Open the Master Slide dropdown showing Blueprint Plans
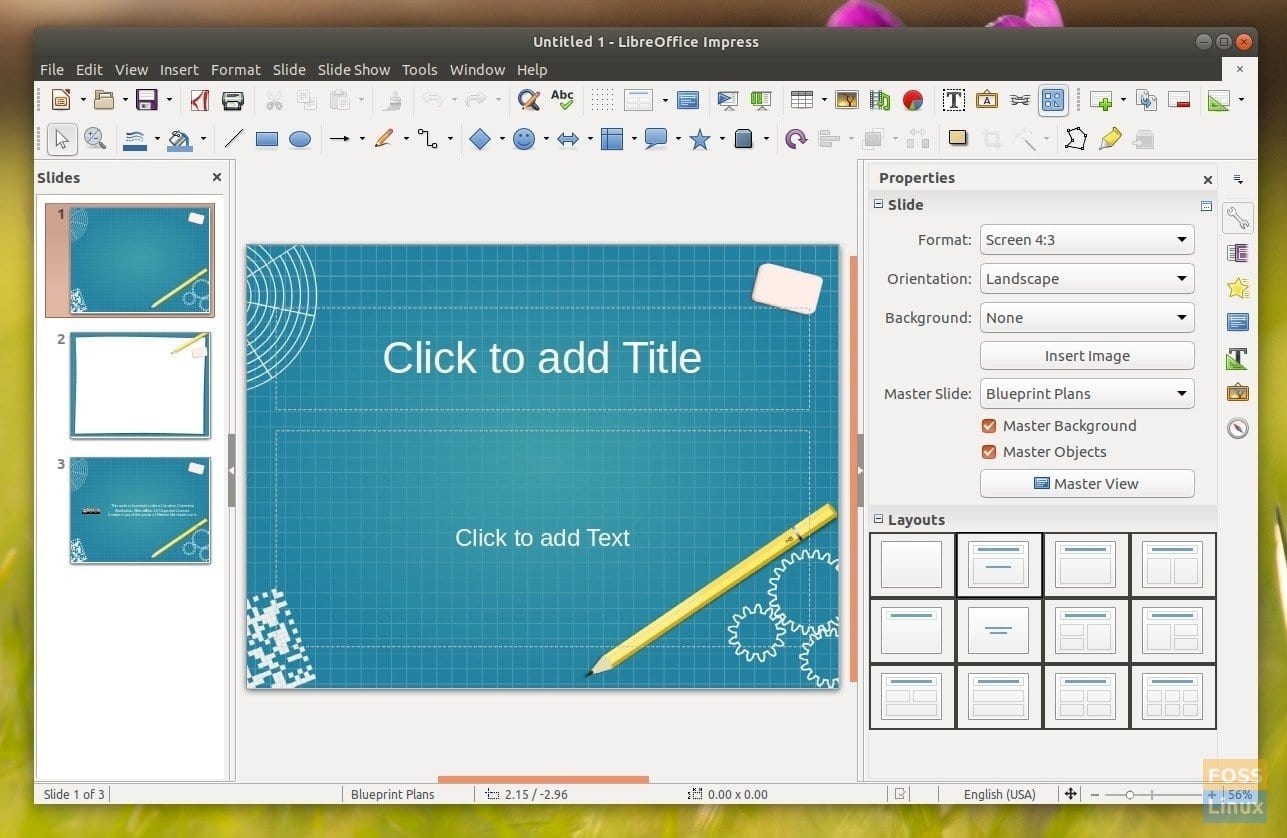 tap(1086, 393)
